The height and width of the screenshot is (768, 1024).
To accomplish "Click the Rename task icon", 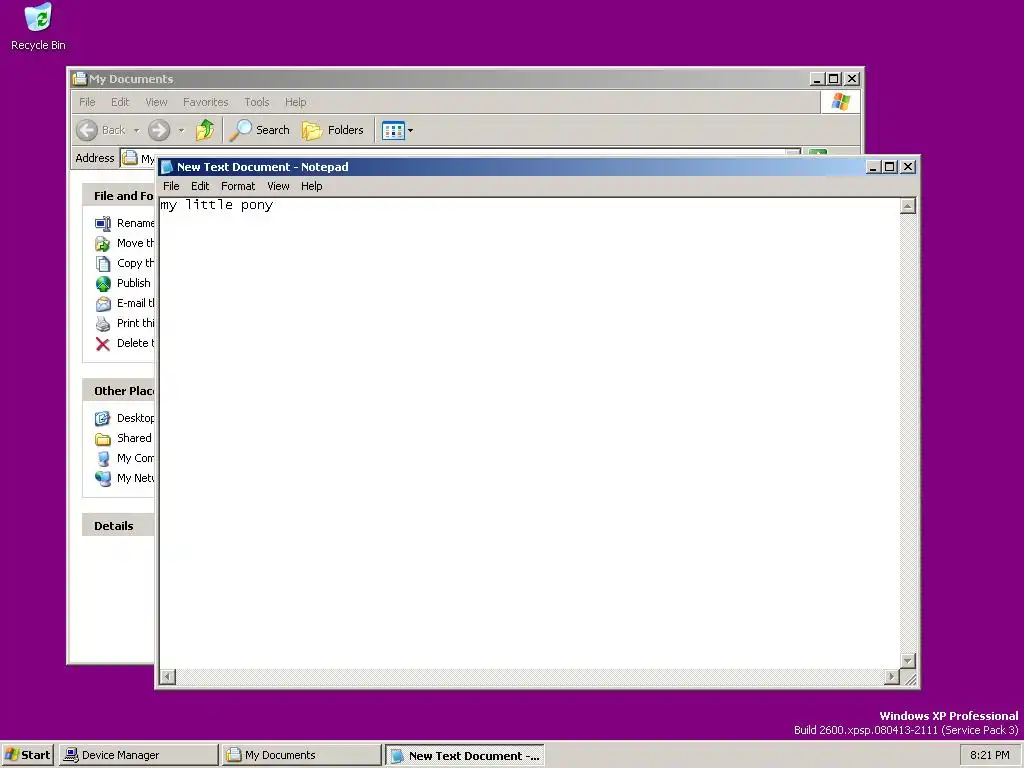I will tap(103, 223).
